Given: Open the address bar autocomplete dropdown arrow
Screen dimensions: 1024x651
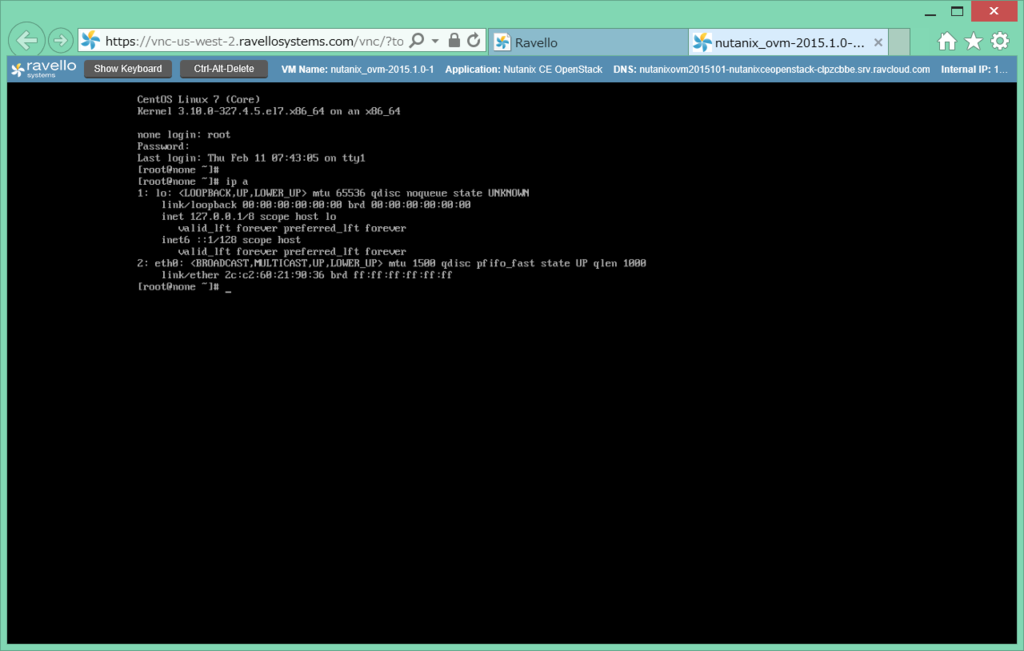Looking at the screenshot, I should pos(436,40).
